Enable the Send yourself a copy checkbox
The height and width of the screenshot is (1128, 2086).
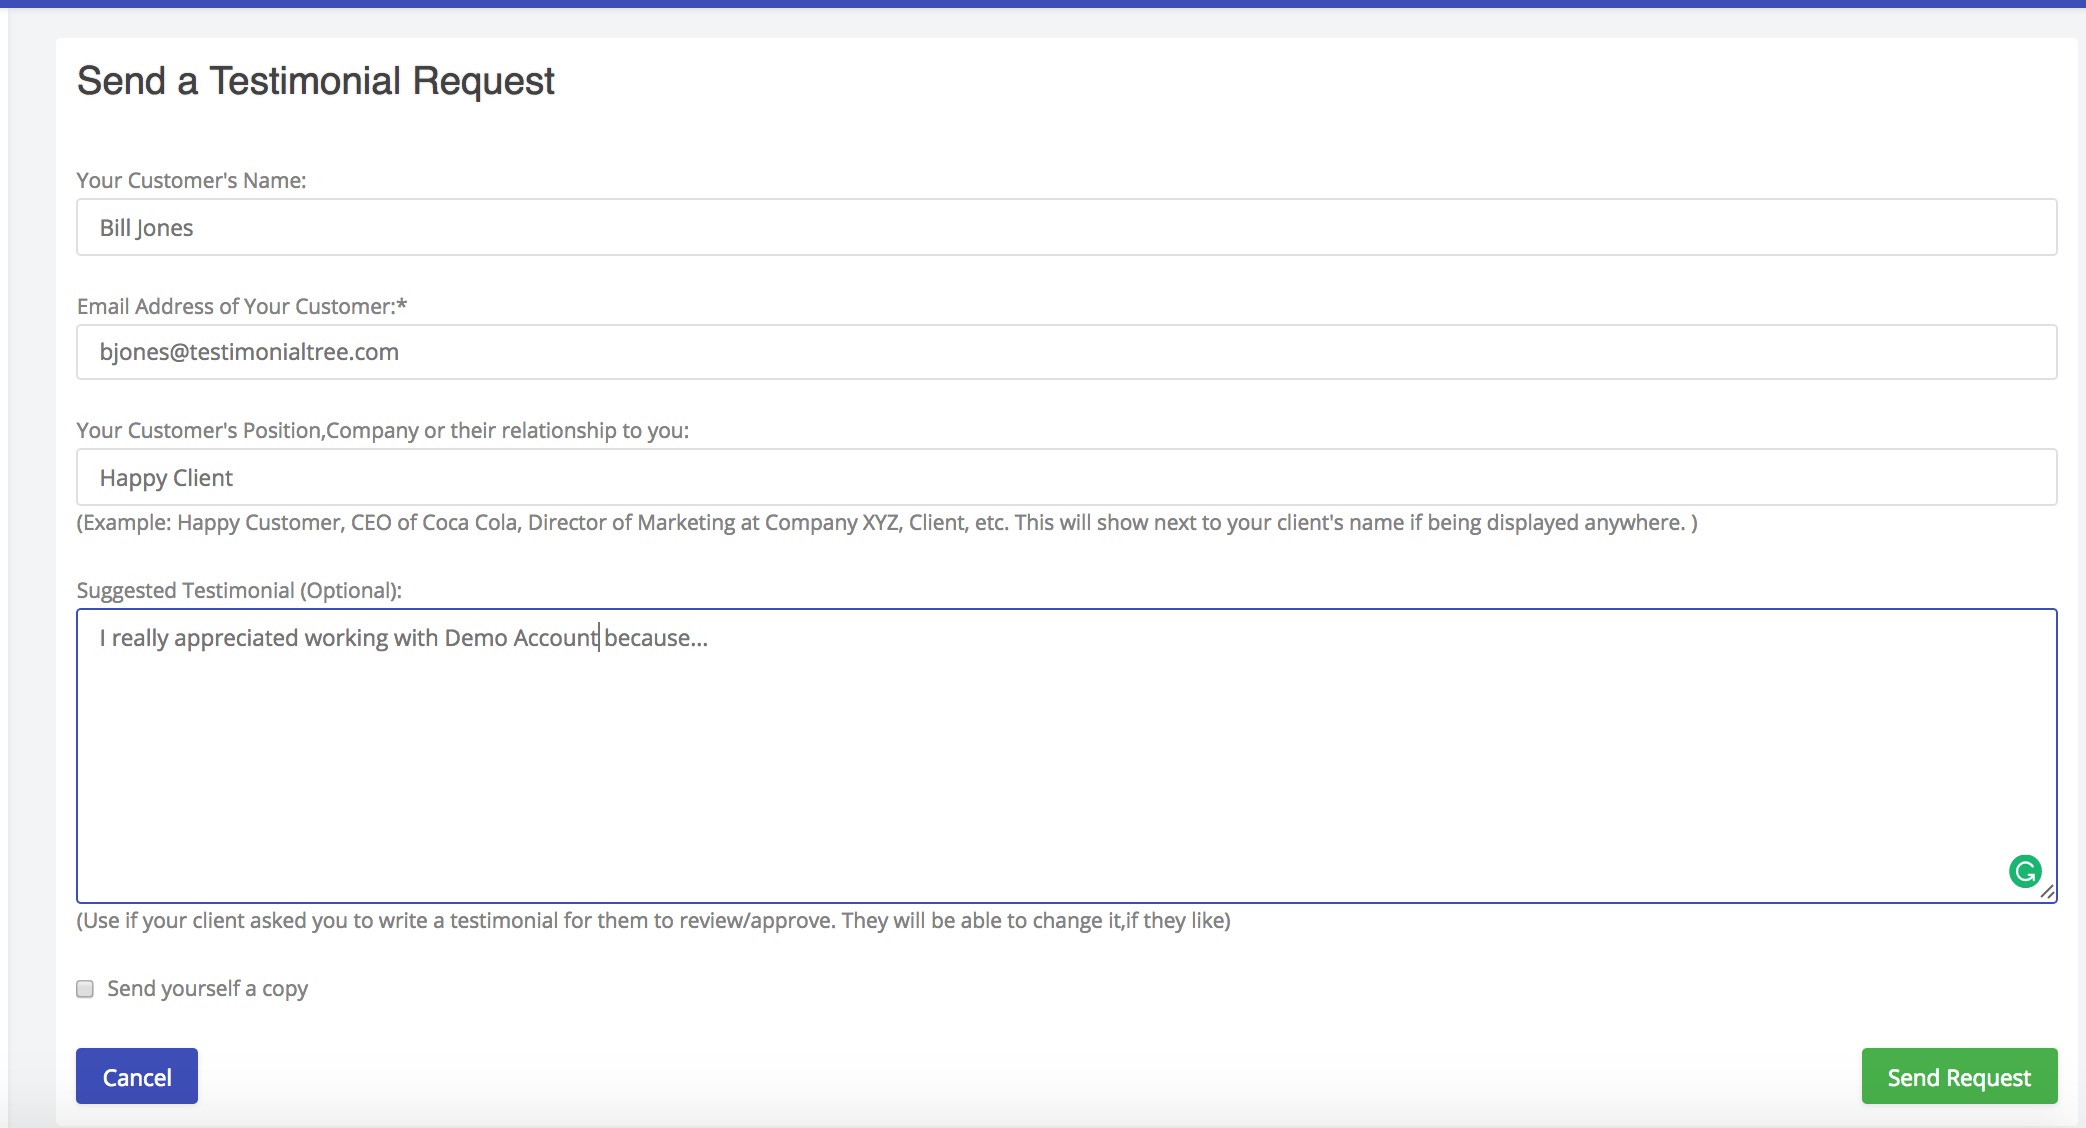click(85, 989)
